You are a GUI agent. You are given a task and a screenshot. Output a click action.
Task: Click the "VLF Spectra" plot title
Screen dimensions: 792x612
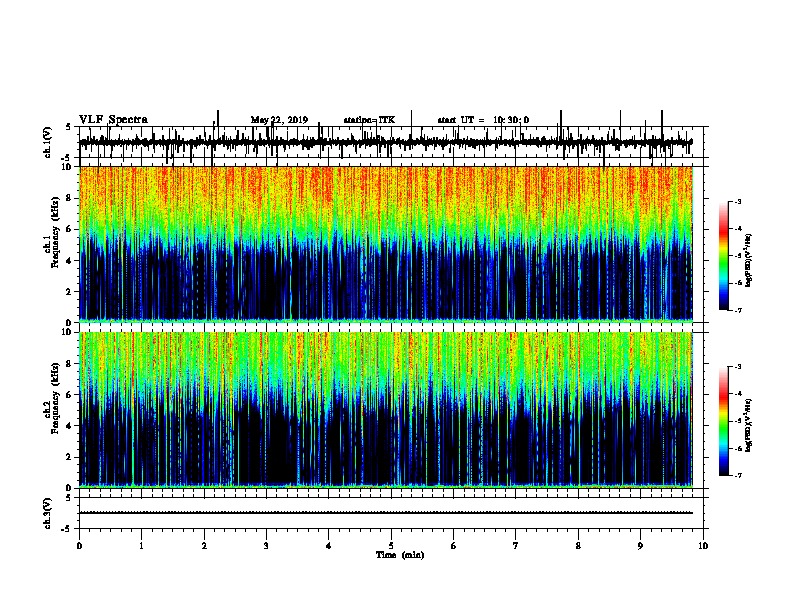(113, 120)
